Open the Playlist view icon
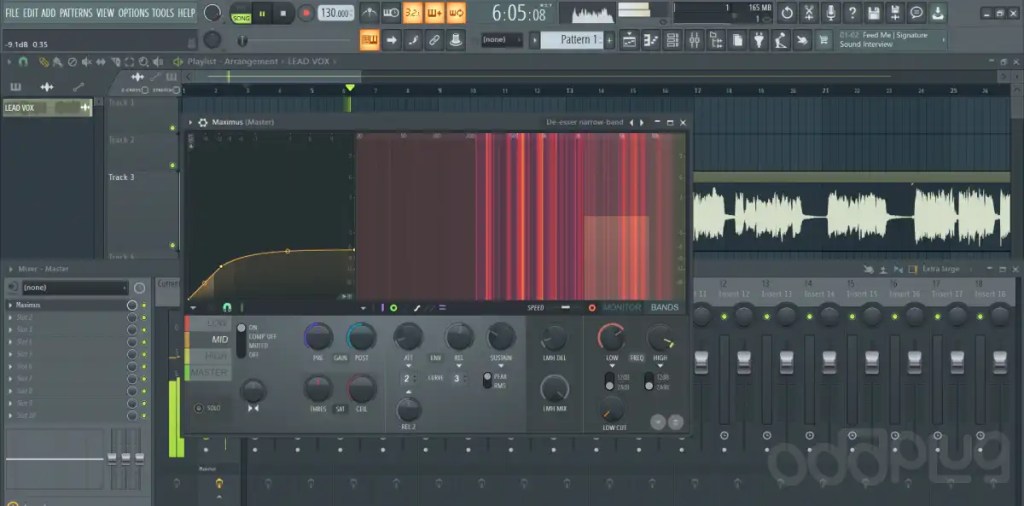This screenshot has height=506, width=1024. [x=630, y=40]
